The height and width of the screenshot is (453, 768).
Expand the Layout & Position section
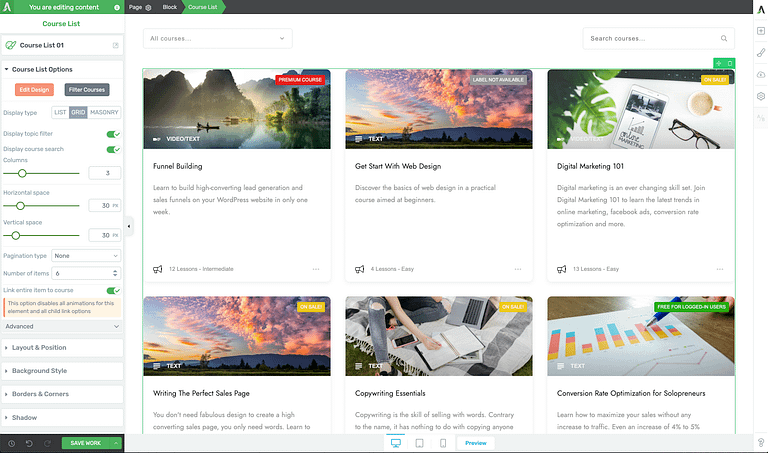coord(62,347)
